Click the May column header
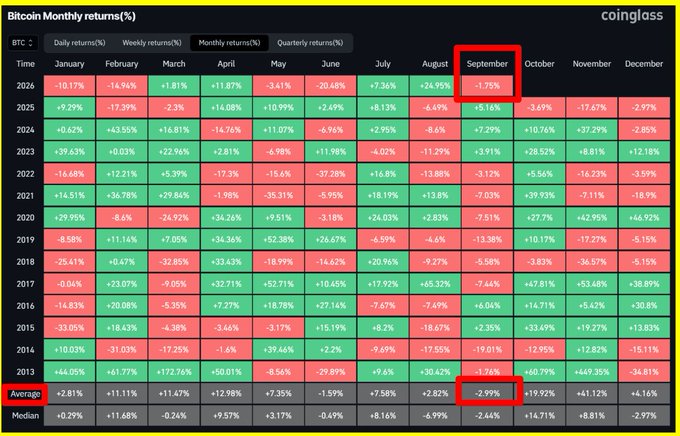 click(x=278, y=64)
